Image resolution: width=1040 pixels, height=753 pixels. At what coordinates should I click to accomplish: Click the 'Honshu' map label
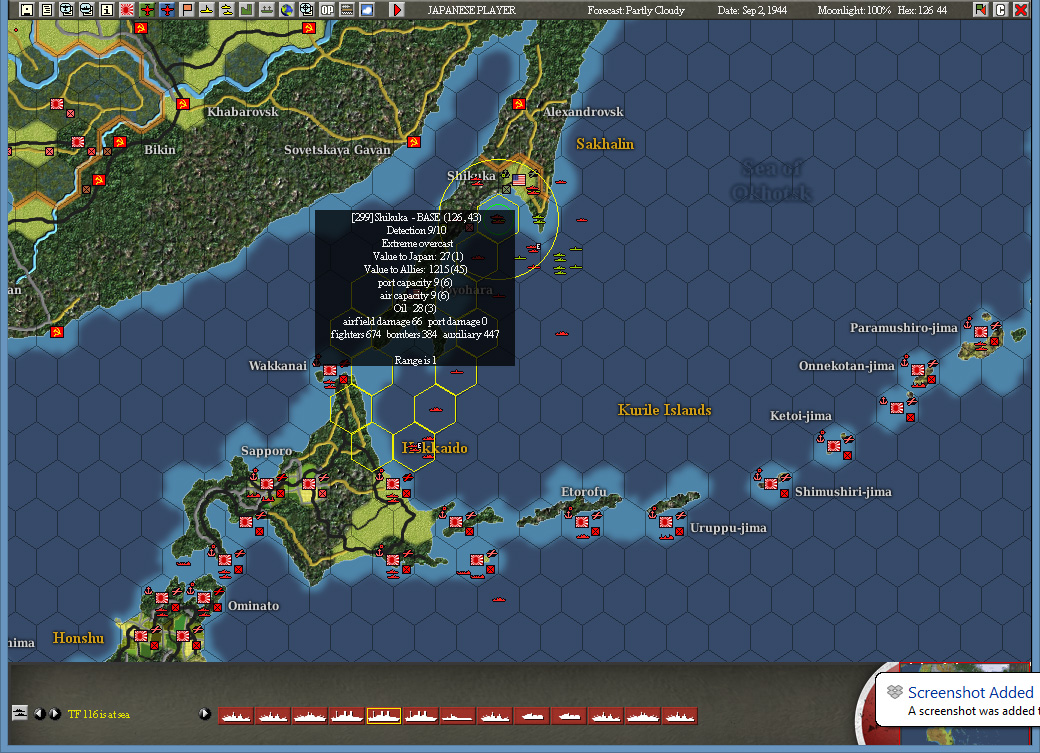(78, 638)
